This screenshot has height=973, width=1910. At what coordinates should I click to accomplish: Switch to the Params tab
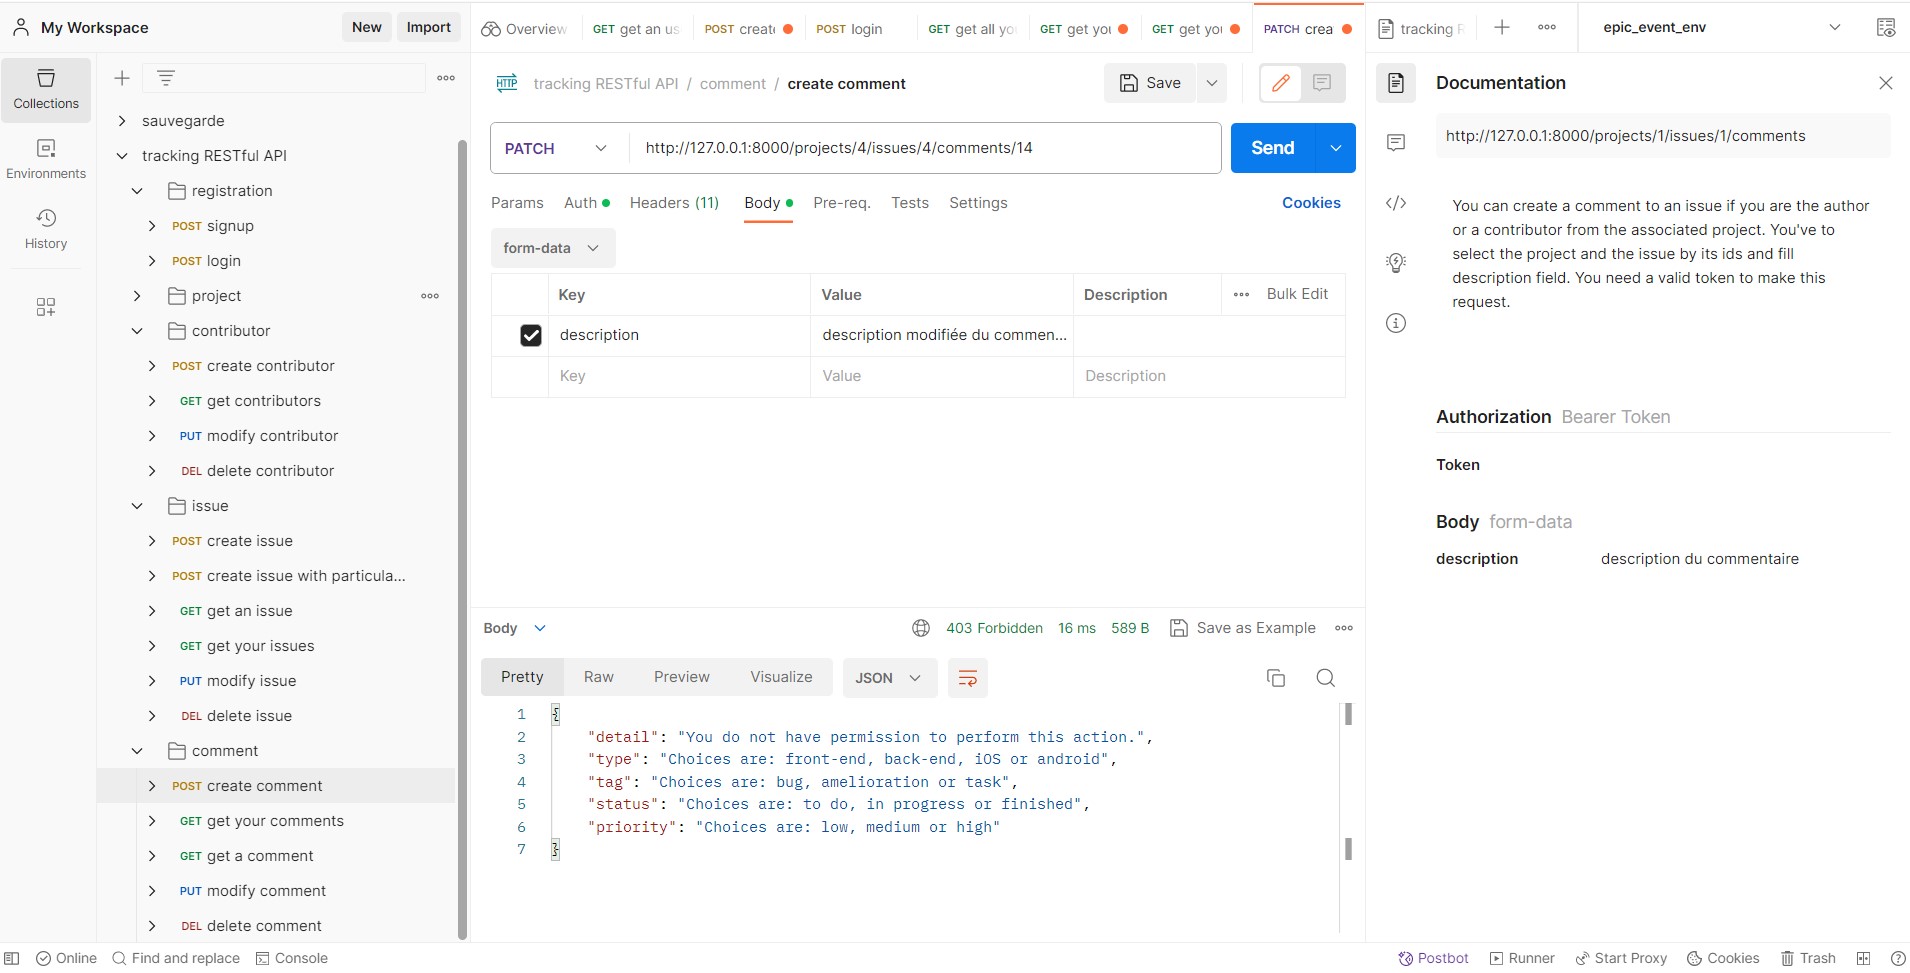point(517,203)
